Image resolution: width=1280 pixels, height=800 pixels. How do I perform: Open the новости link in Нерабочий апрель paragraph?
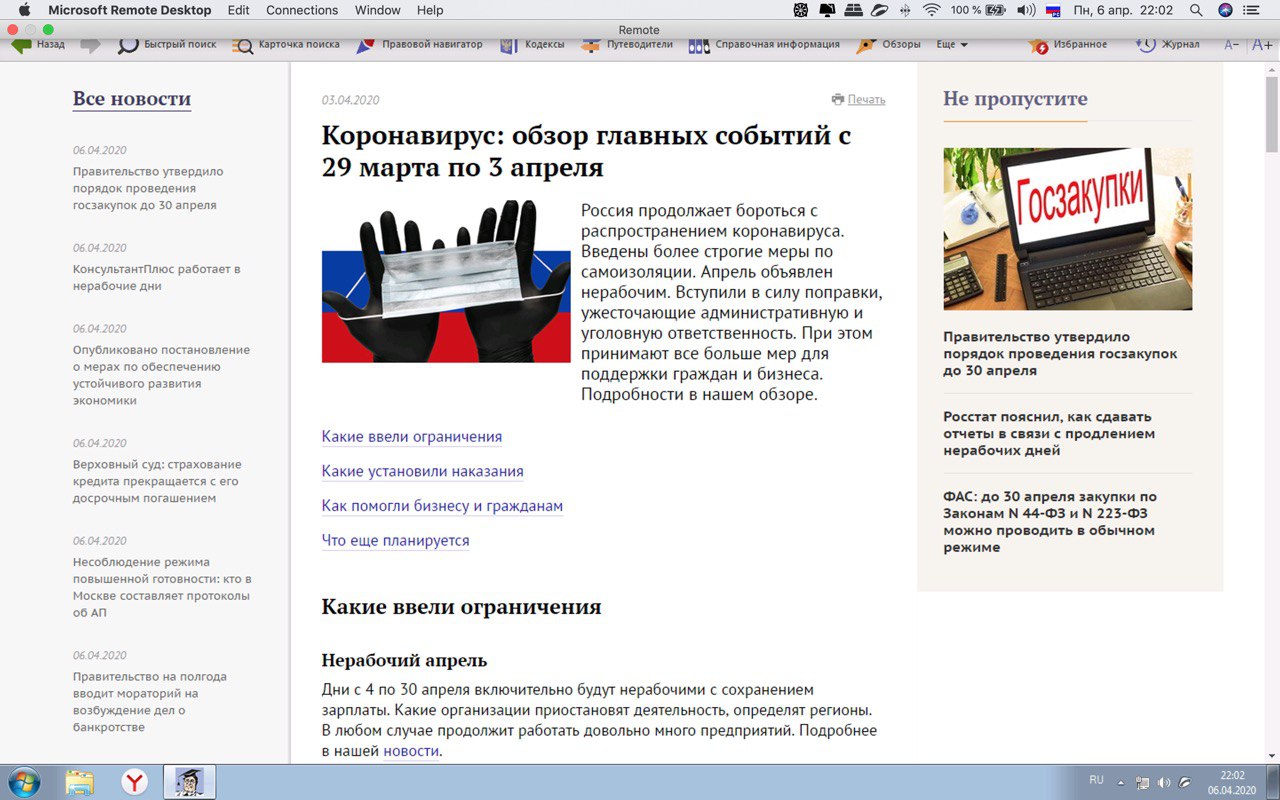coord(411,751)
